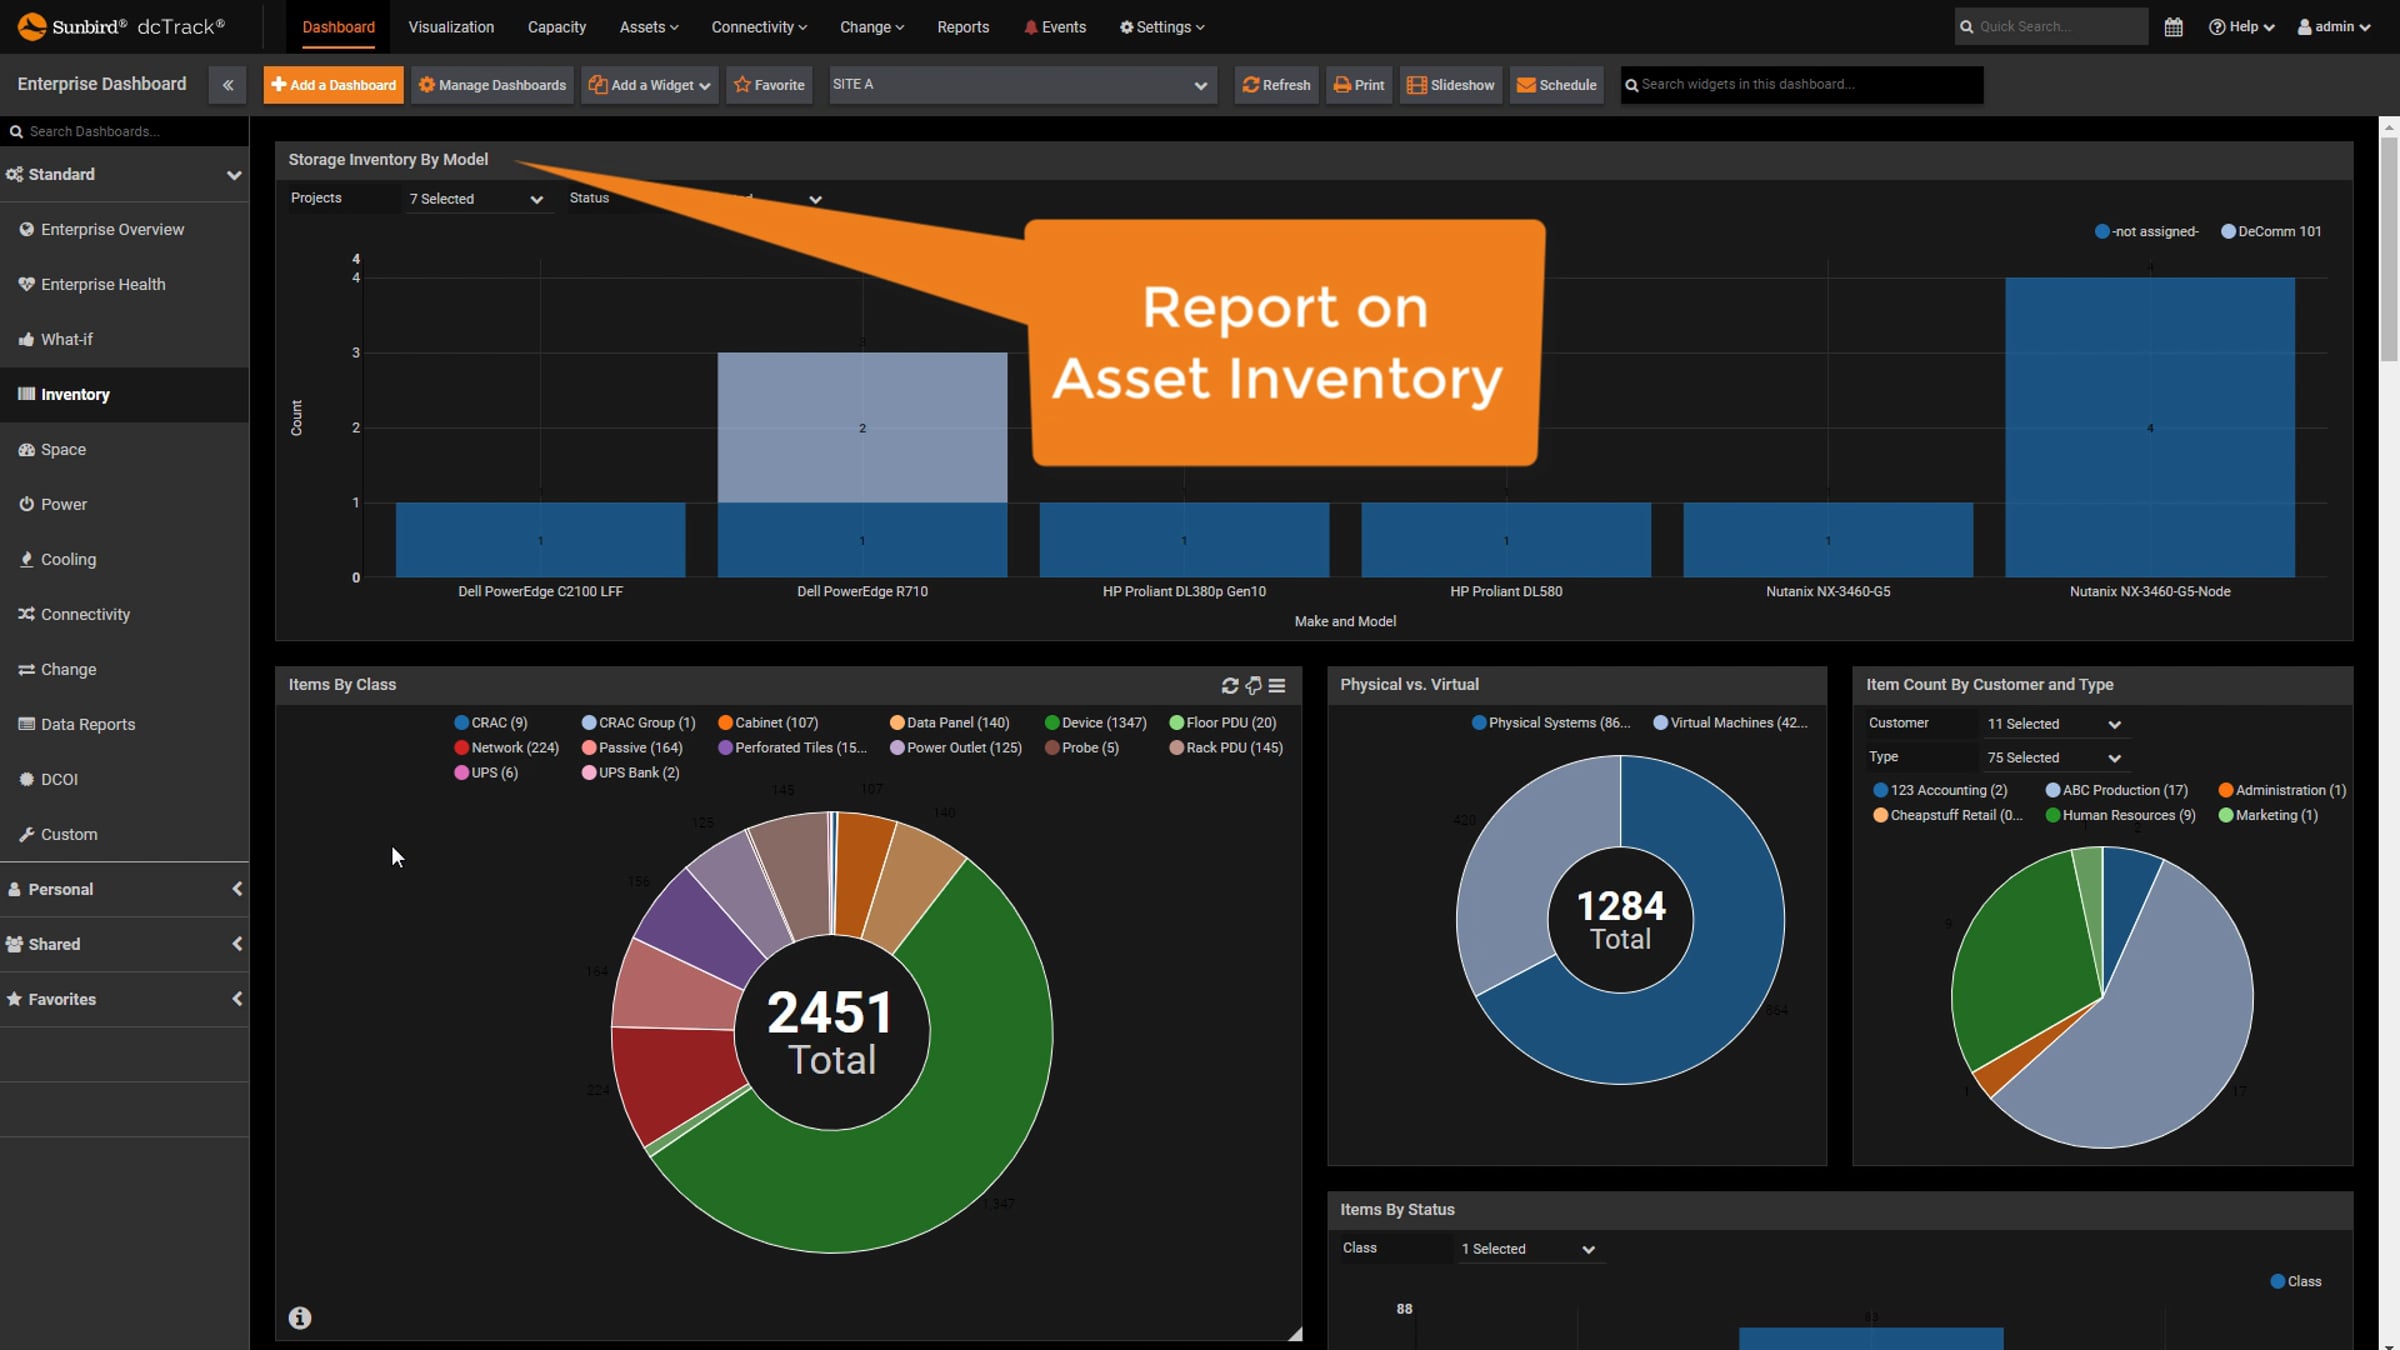This screenshot has height=1350, width=2400.
Task: Click refresh icon in Items By Class
Action: pos(1230,685)
